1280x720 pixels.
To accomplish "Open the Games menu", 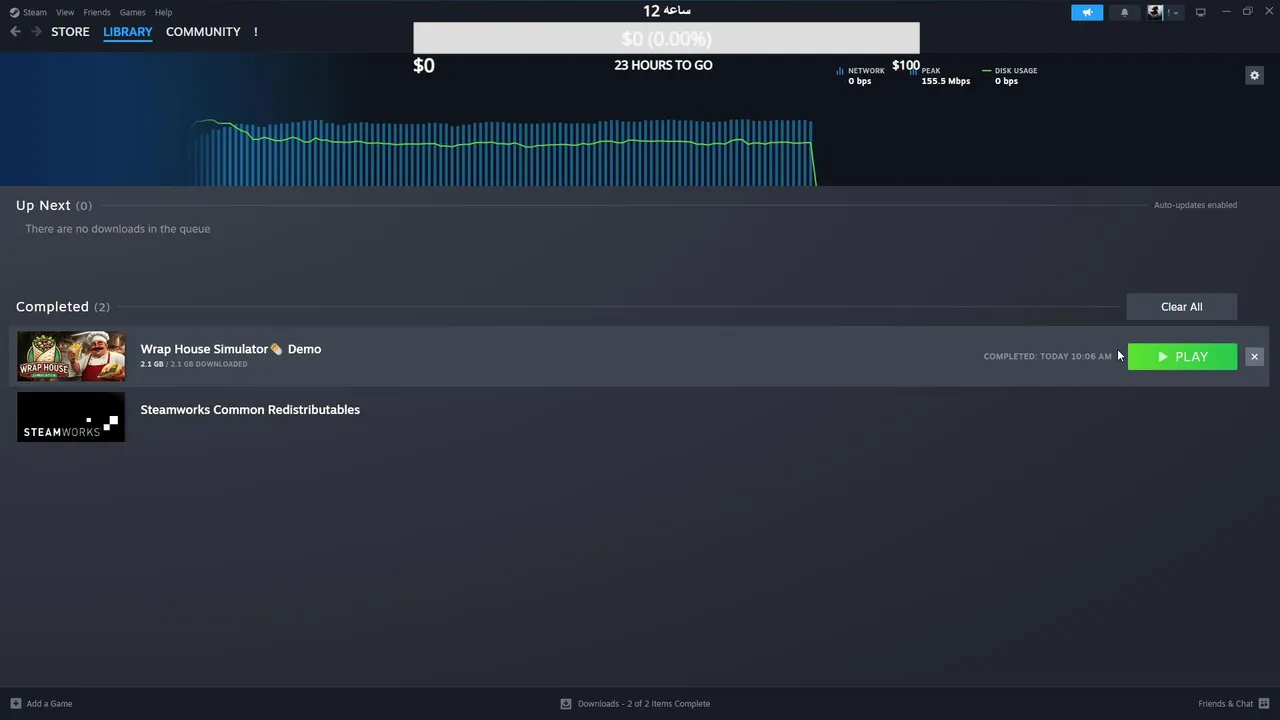I will [132, 12].
